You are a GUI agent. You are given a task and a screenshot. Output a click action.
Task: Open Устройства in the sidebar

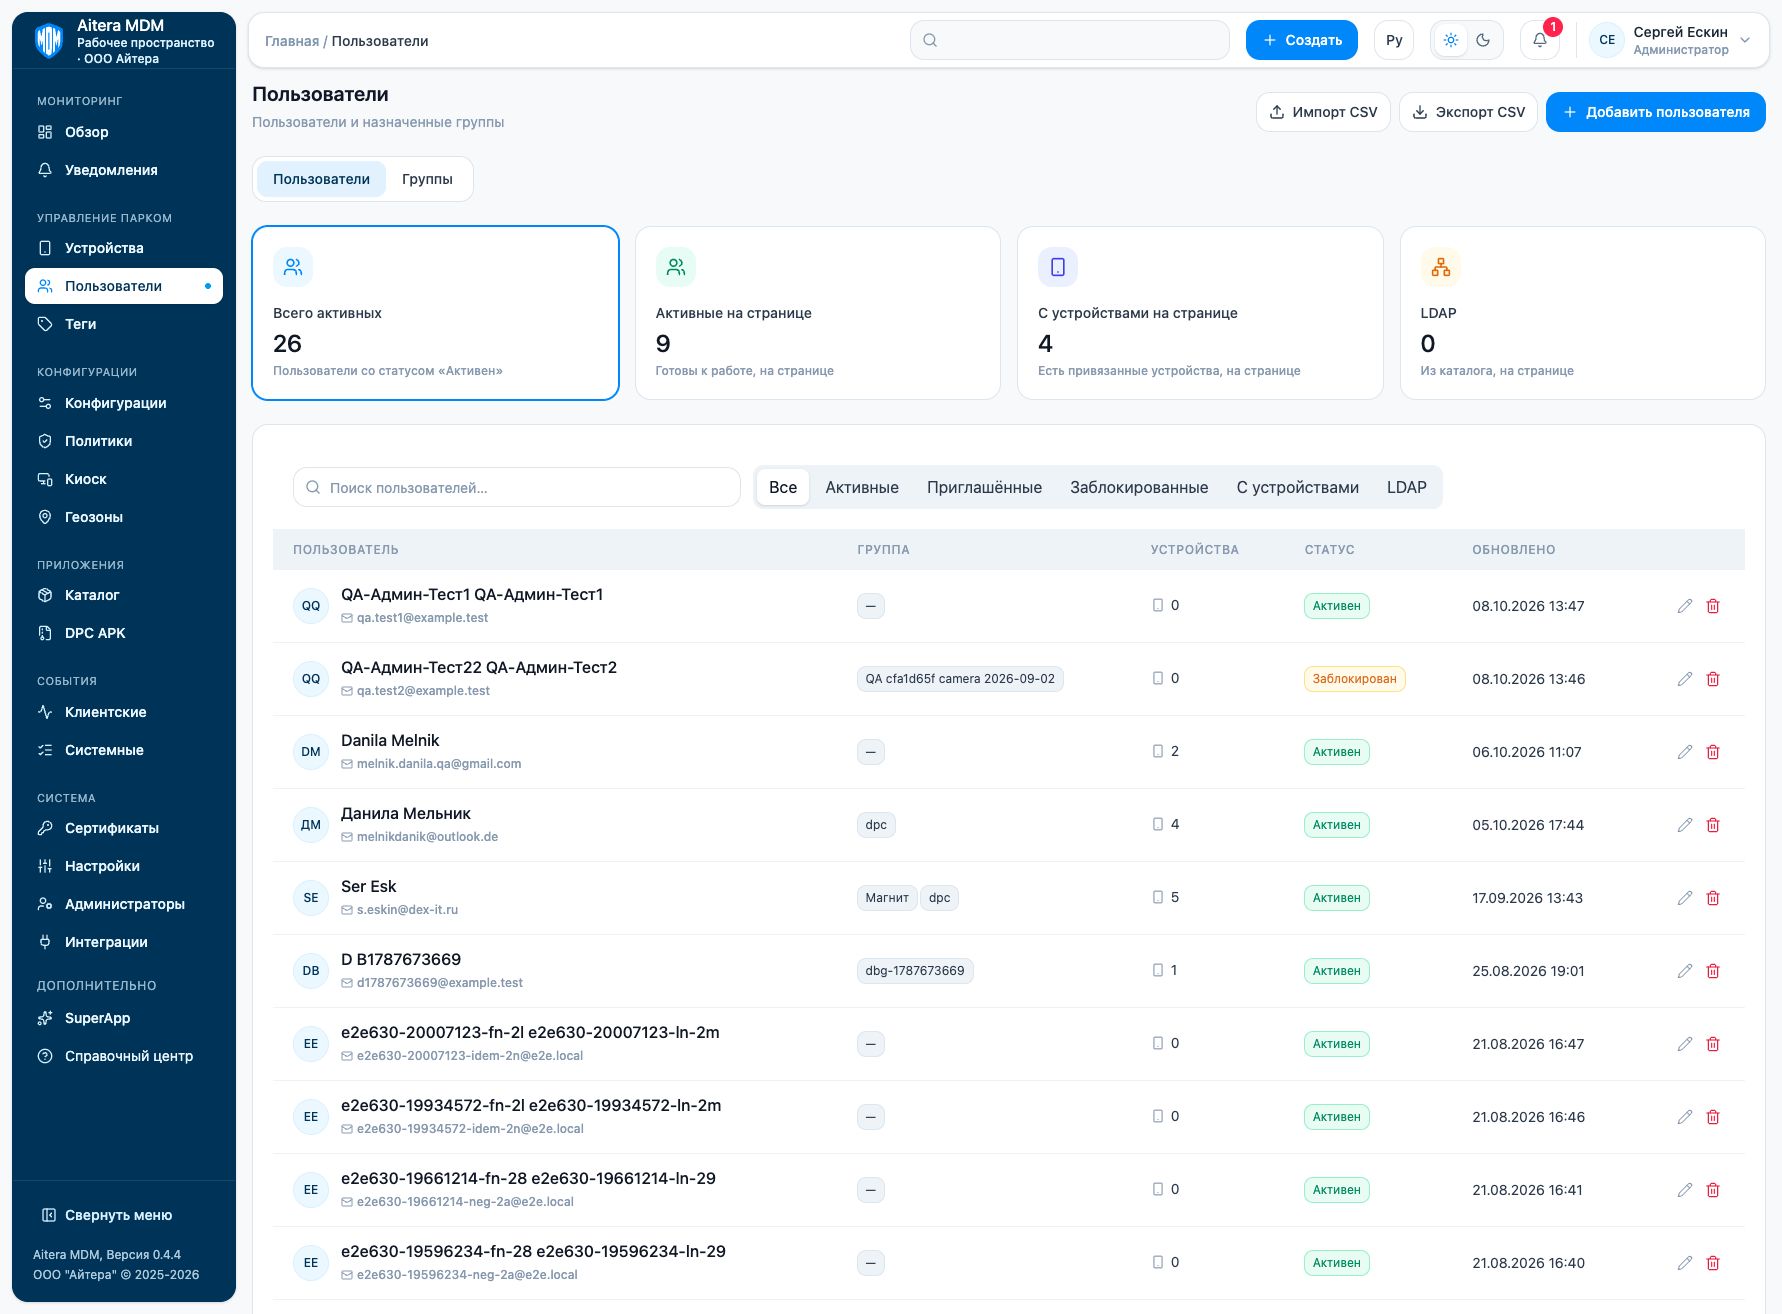(124, 248)
